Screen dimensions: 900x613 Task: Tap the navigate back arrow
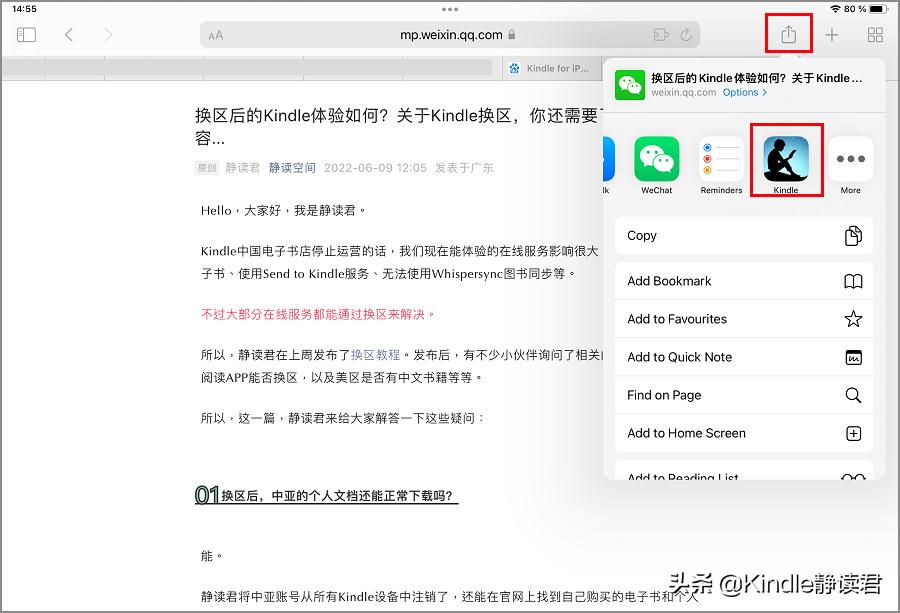[68, 33]
